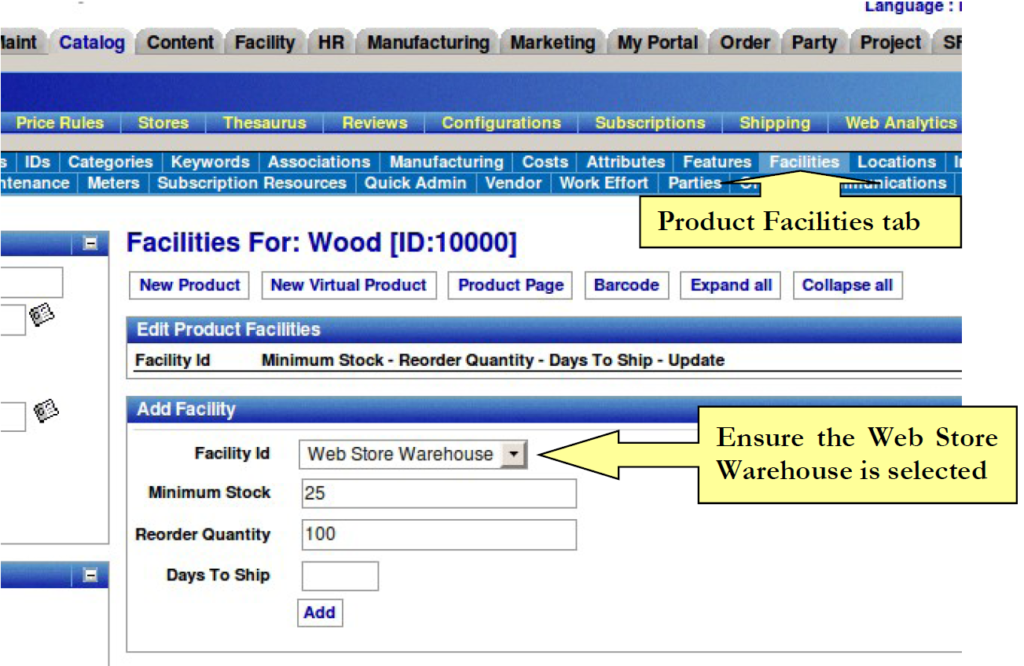Focus the Reorder Quantity input field
The height and width of the screenshot is (666, 1024).
coord(438,534)
